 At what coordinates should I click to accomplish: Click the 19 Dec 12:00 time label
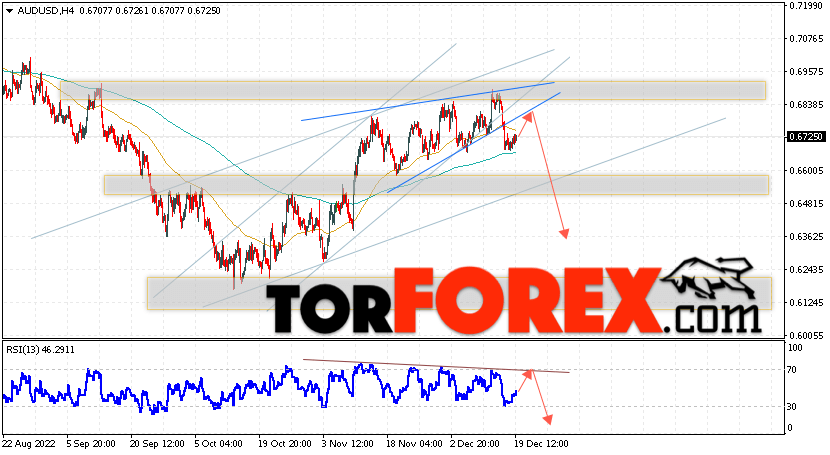(x=540, y=443)
